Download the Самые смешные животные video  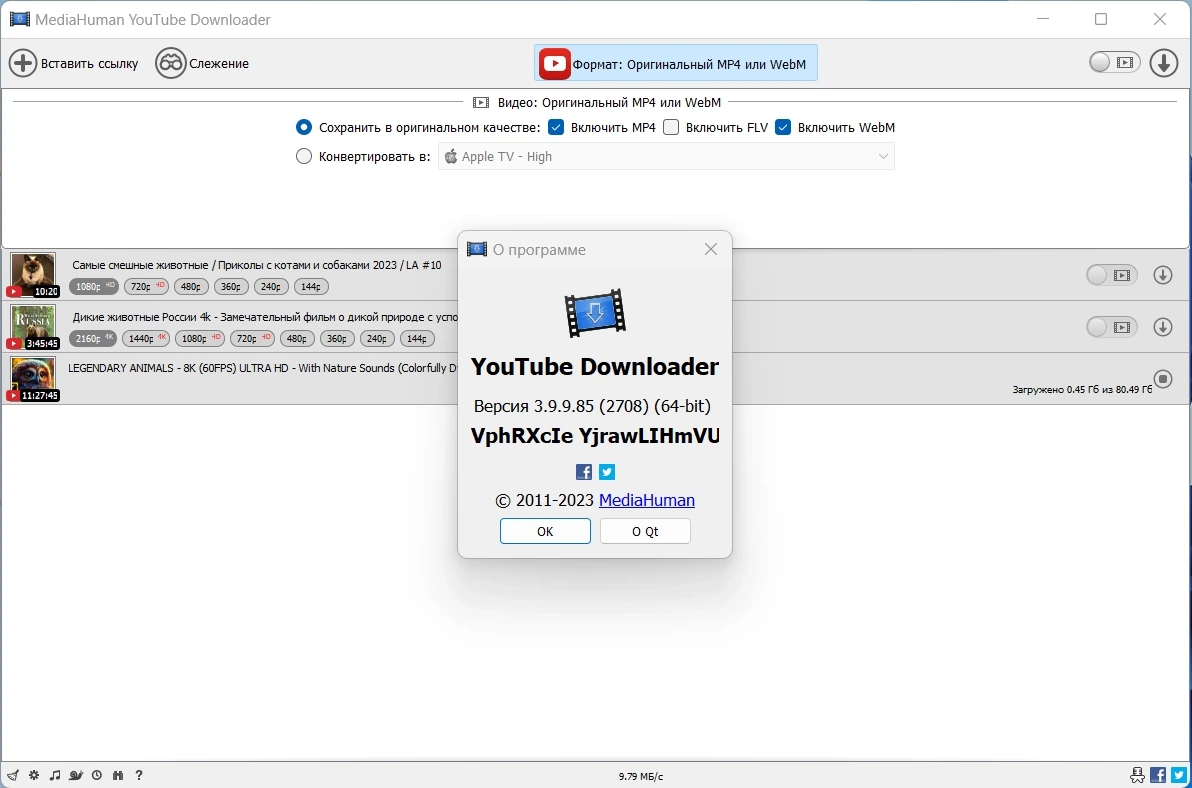click(1162, 275)
